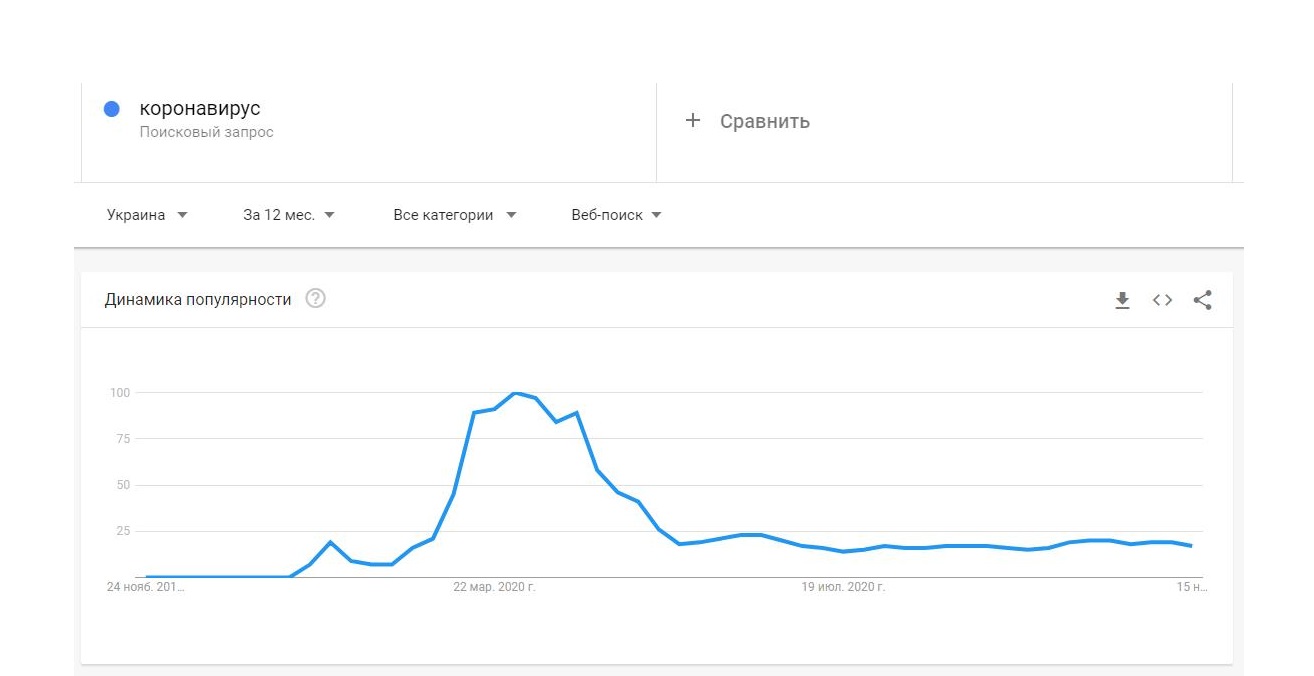Click the 22 мар. 2020 г. axis label
The image size is (1314, 676).
(x=494, y=587)
